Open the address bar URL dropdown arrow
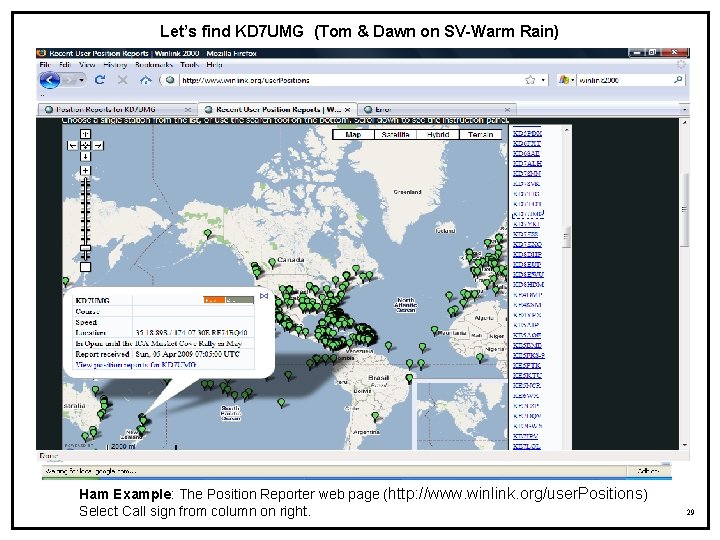The height and width of the screenshot is (540, 720). pos(543,80)
